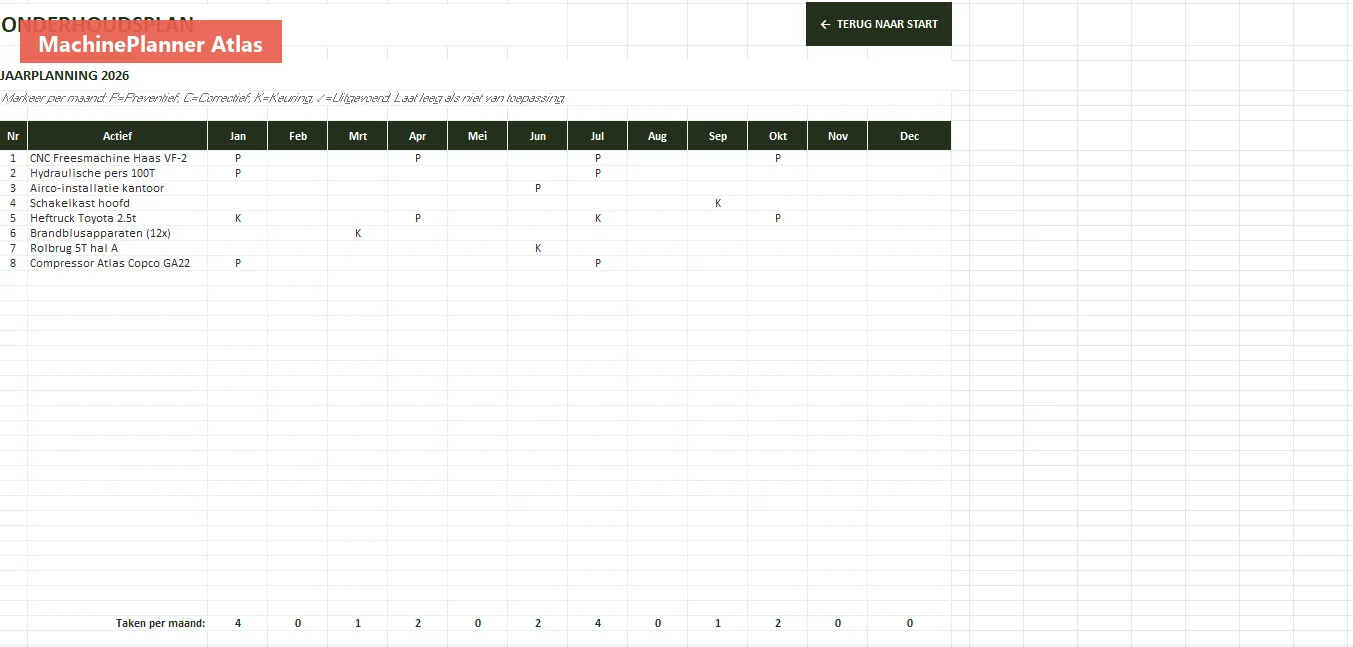Select the 'Schakelkast hoofd' asset cell
This screenshot has width=1353, height=647.
[x=117, y=203]
